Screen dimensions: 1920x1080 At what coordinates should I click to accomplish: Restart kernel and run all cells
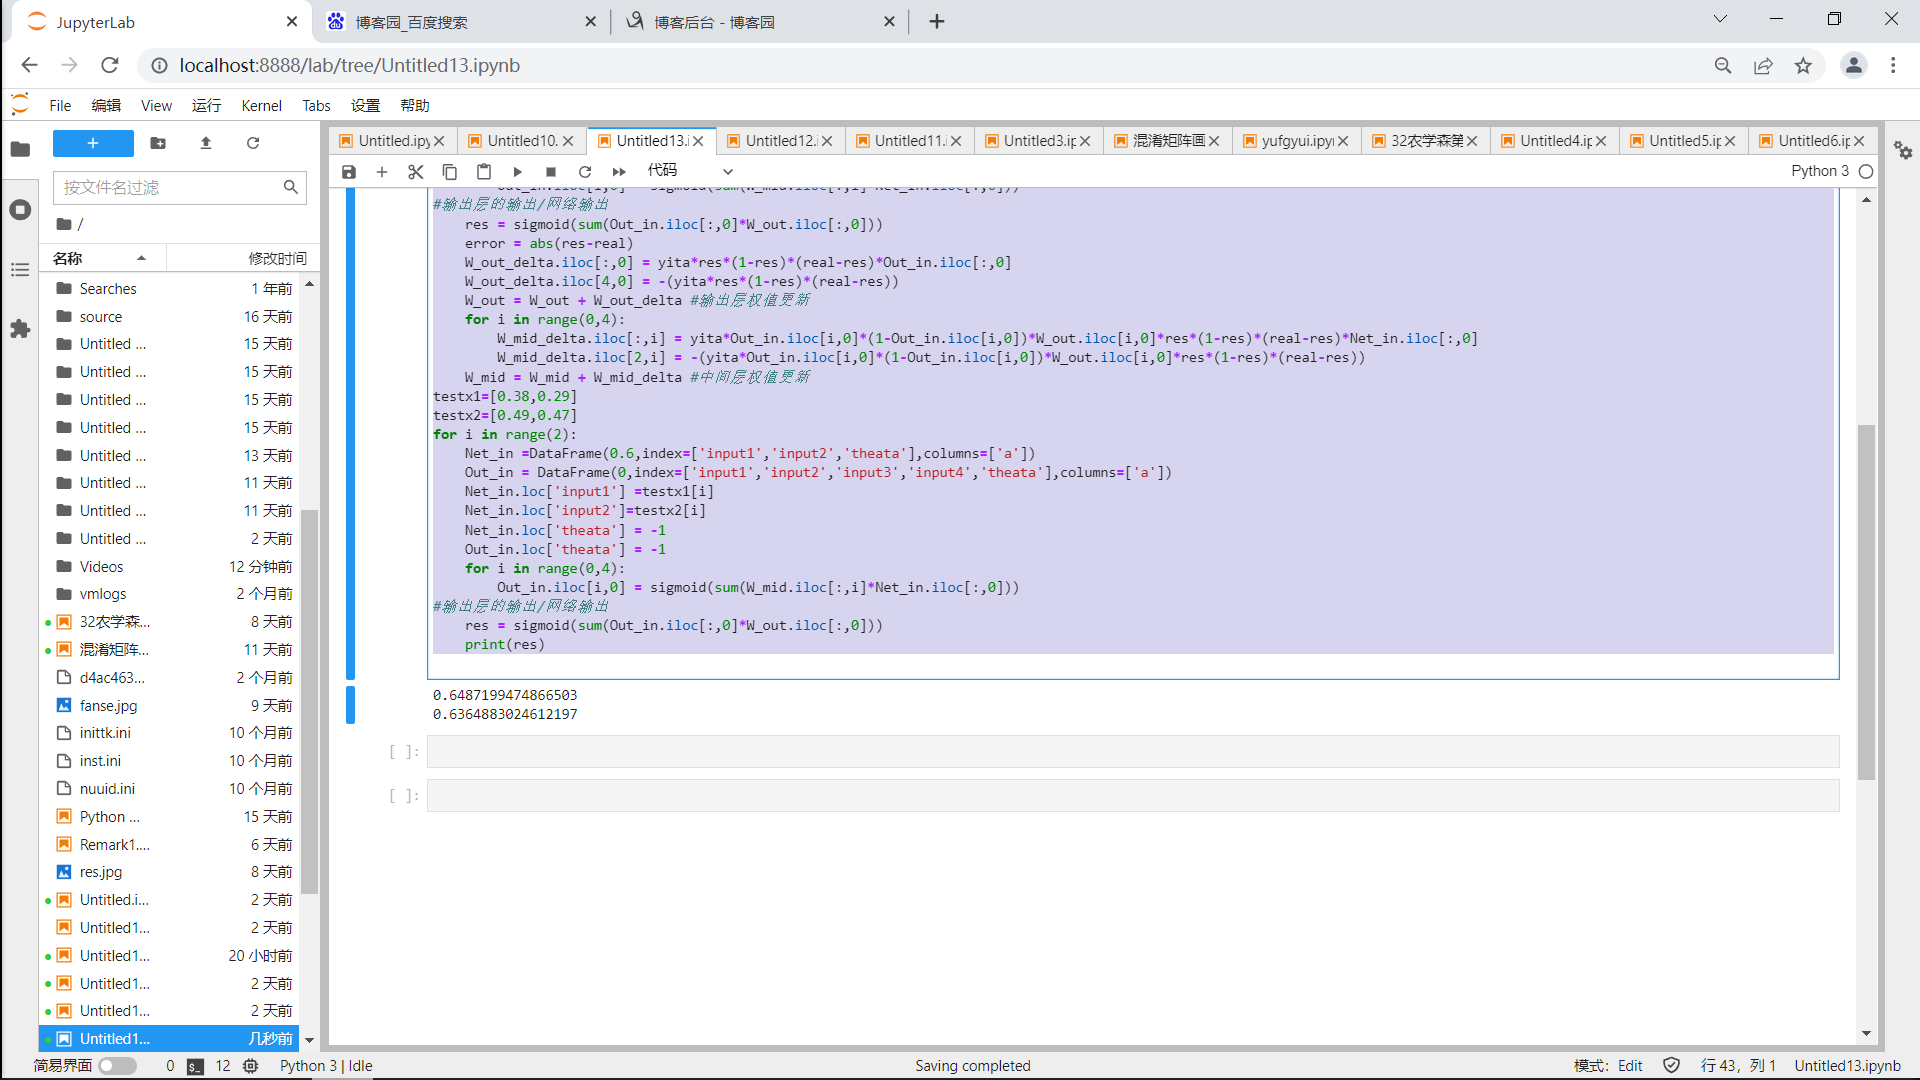click(x=619, y=172)
